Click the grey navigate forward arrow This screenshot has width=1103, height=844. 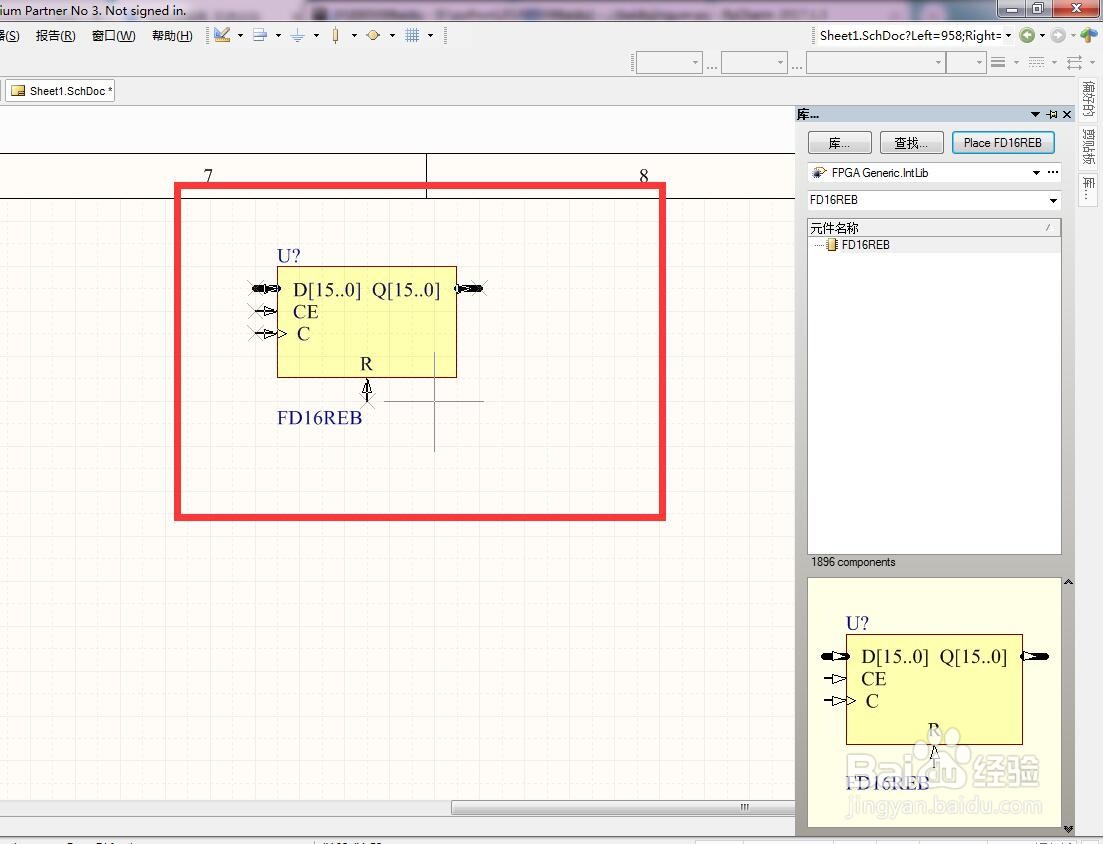click(x=1058, y=35)
